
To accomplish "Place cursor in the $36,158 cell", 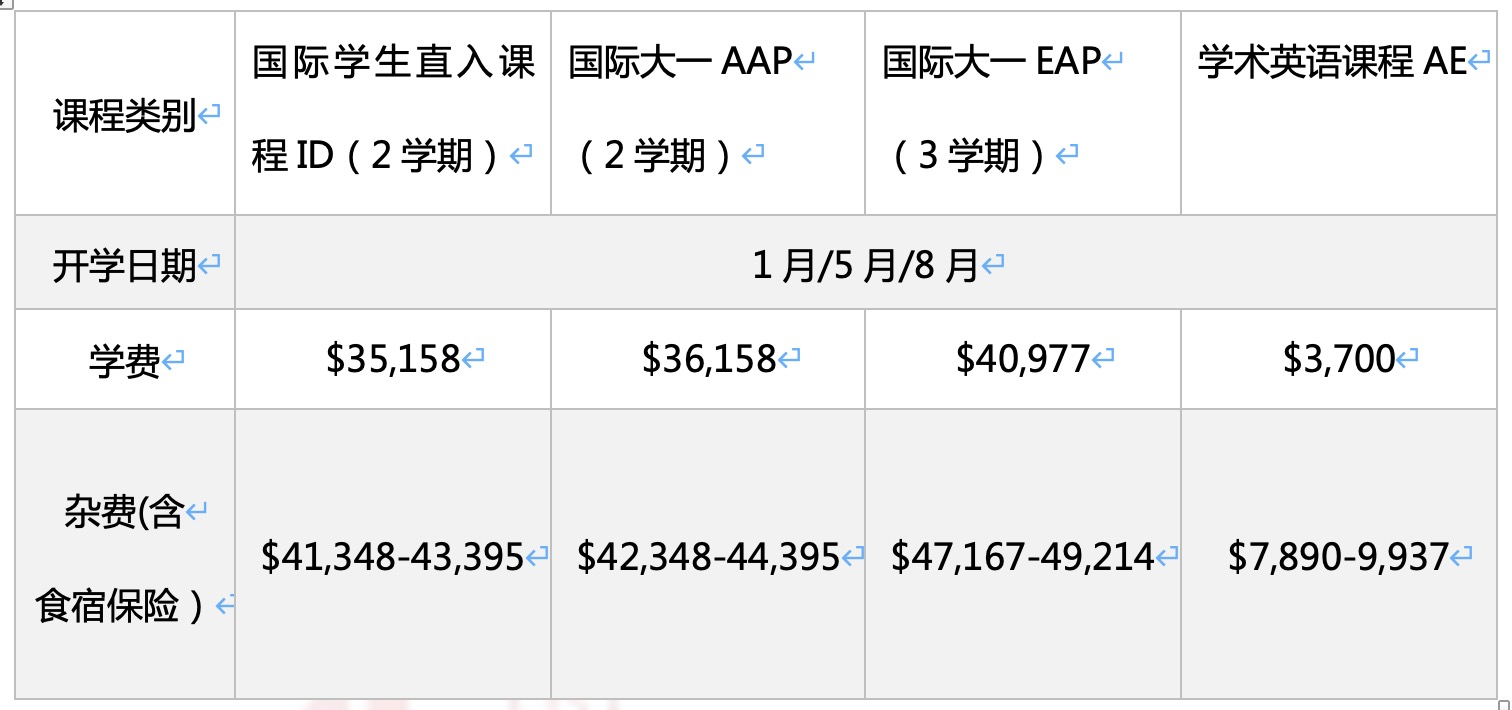I will click(x=708, y=359).
